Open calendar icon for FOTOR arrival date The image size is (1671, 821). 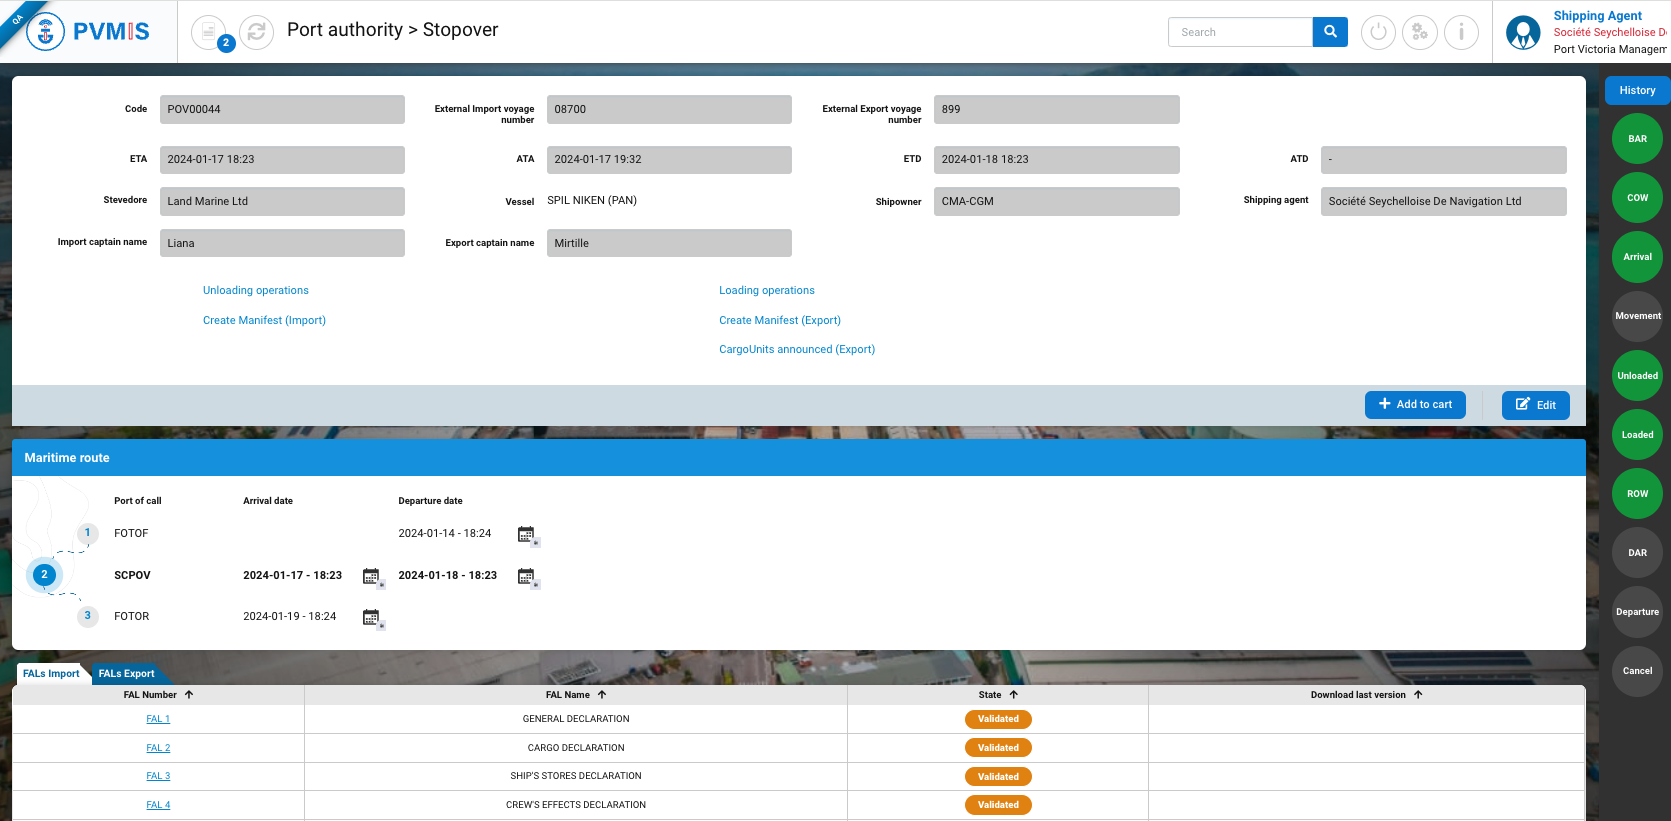372,618
